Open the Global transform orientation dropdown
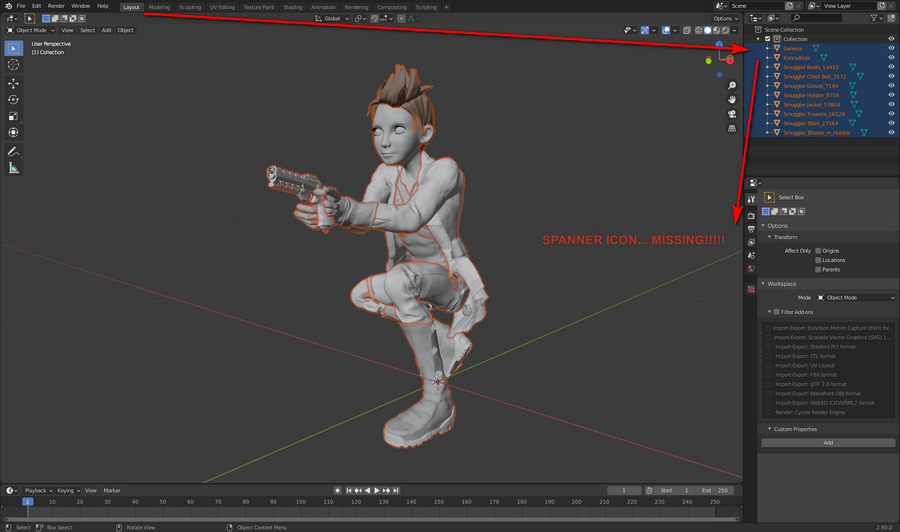The height and width of the screenshot is (532, 900). [x=331, y=18]
